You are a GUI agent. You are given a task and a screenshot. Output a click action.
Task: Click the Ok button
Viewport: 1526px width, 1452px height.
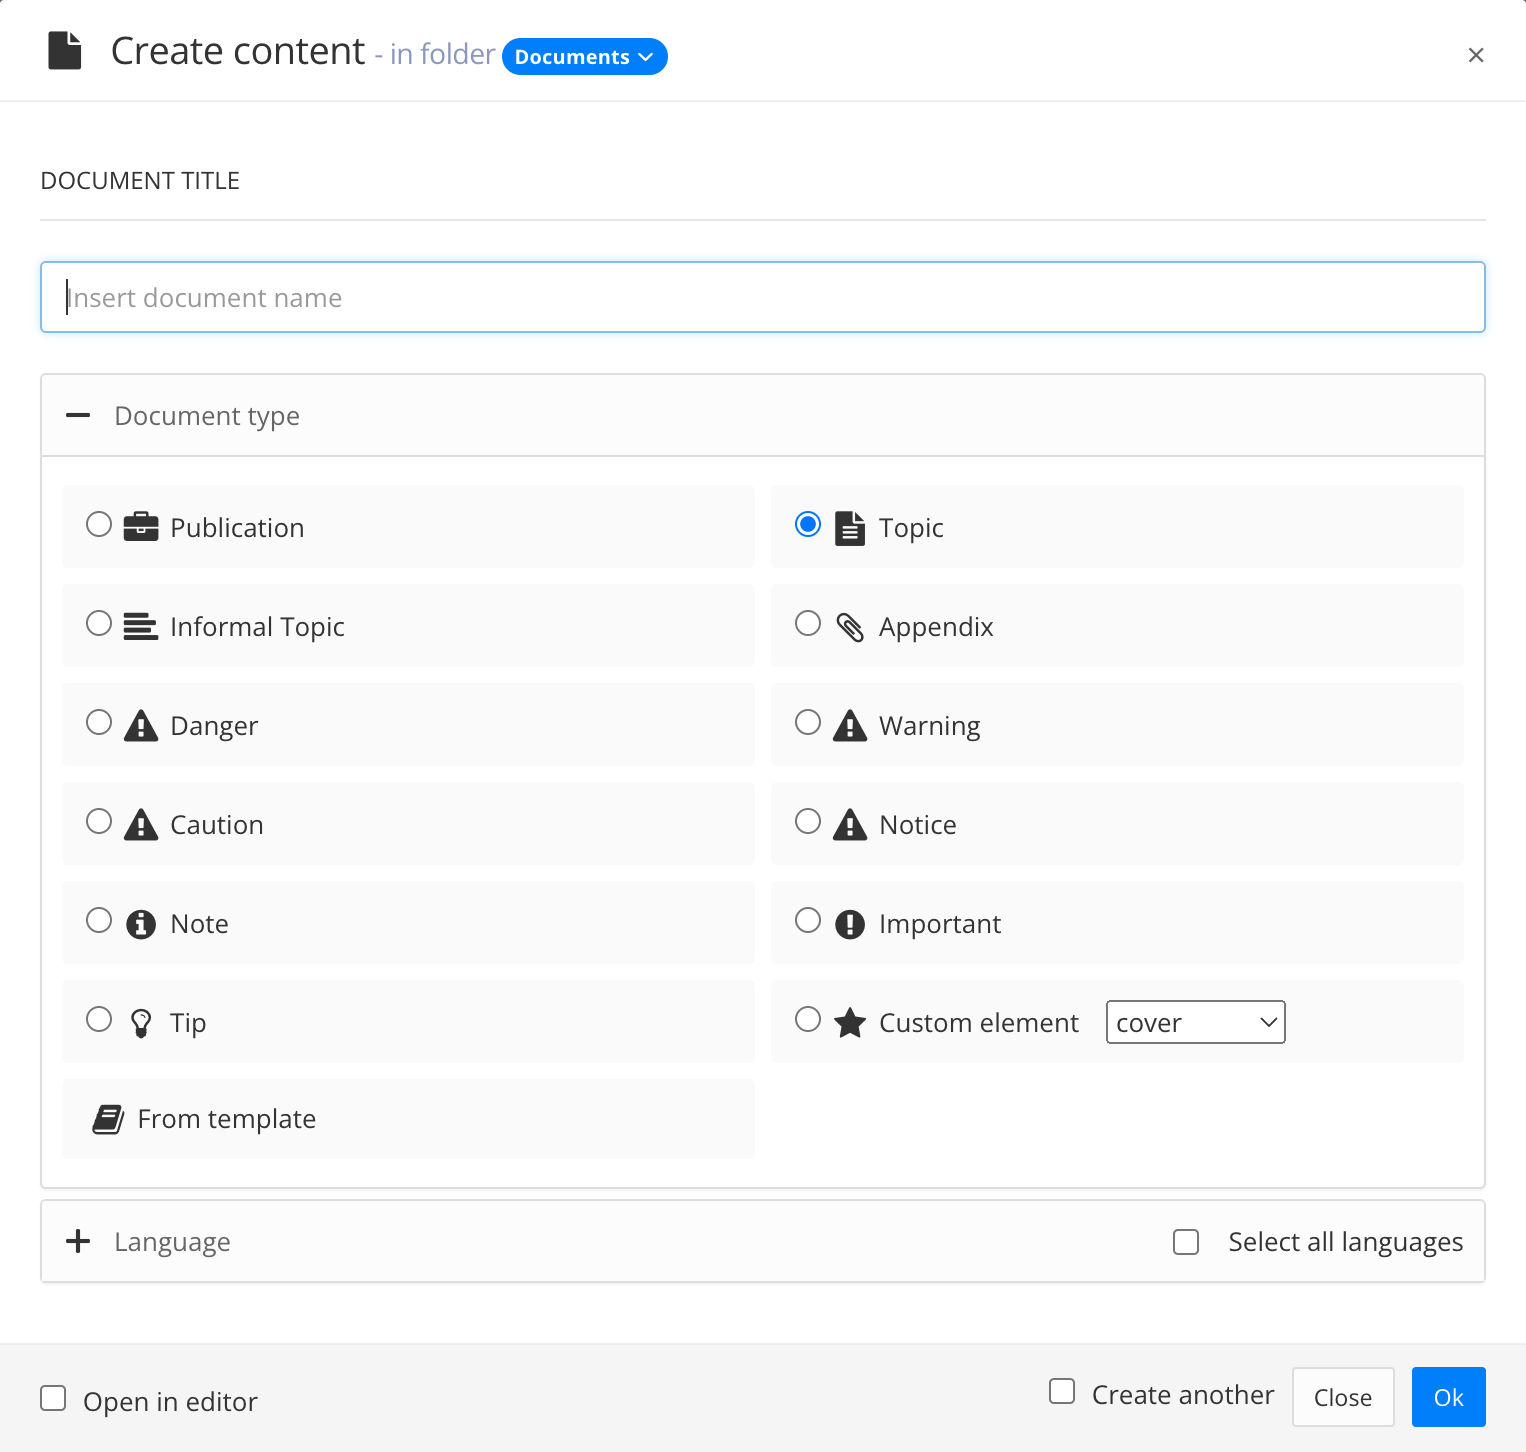pyautogui.click(x=1448, y=1397)
